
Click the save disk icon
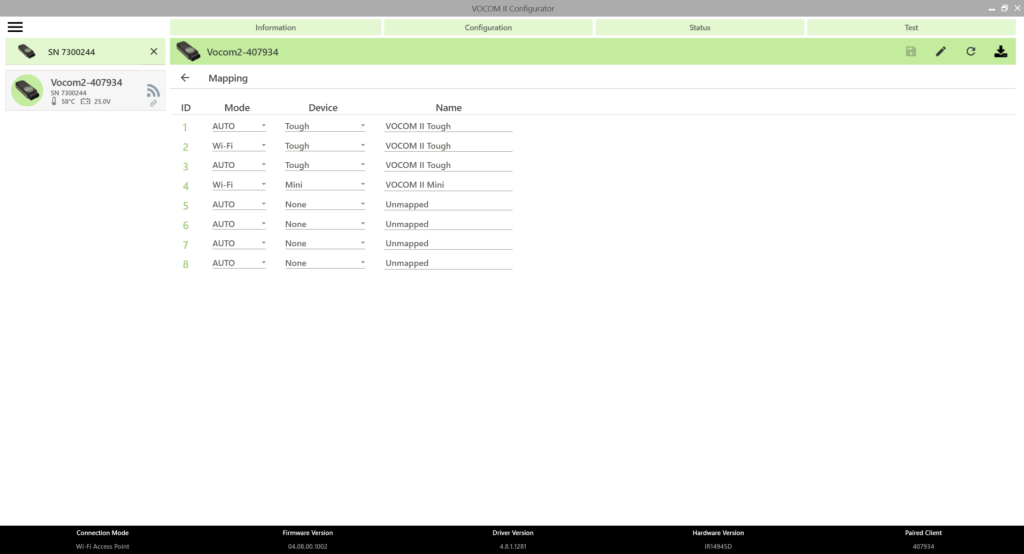910,51
